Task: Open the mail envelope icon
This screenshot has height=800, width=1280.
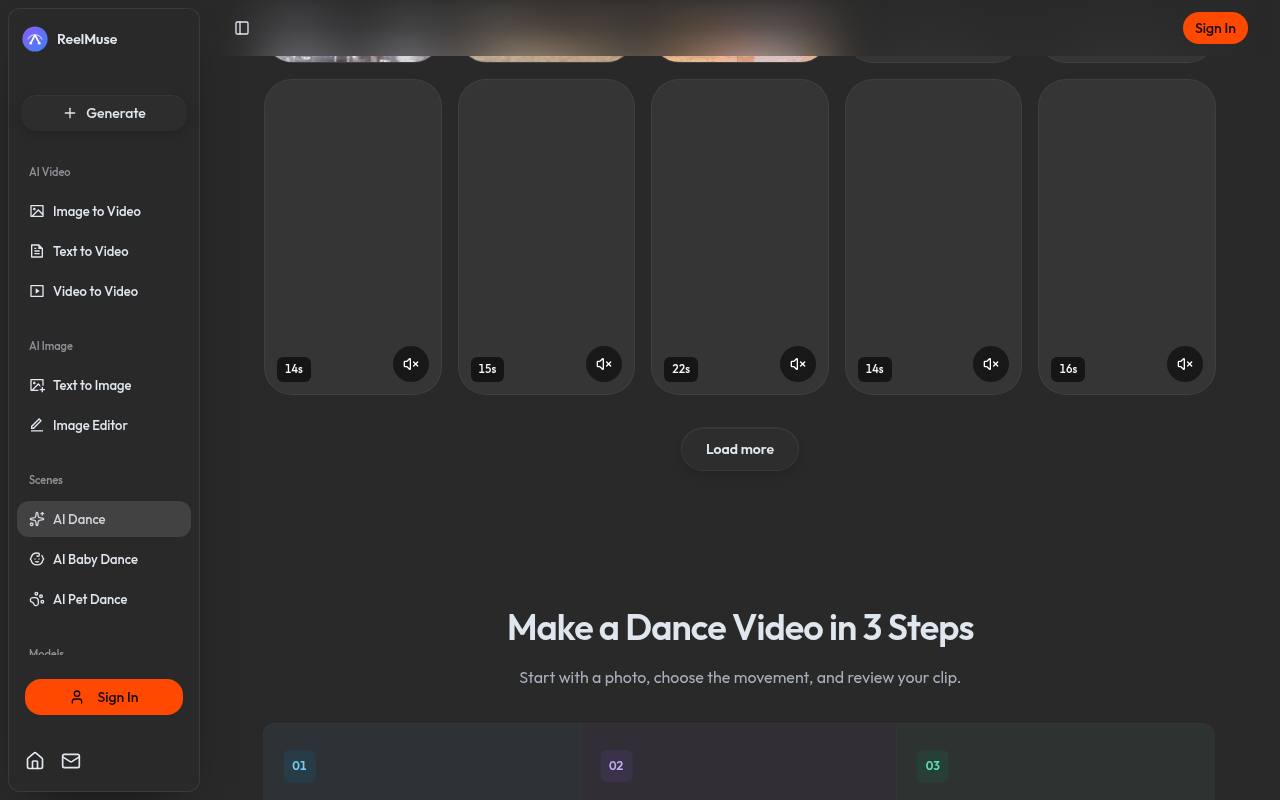Action: 71,761
